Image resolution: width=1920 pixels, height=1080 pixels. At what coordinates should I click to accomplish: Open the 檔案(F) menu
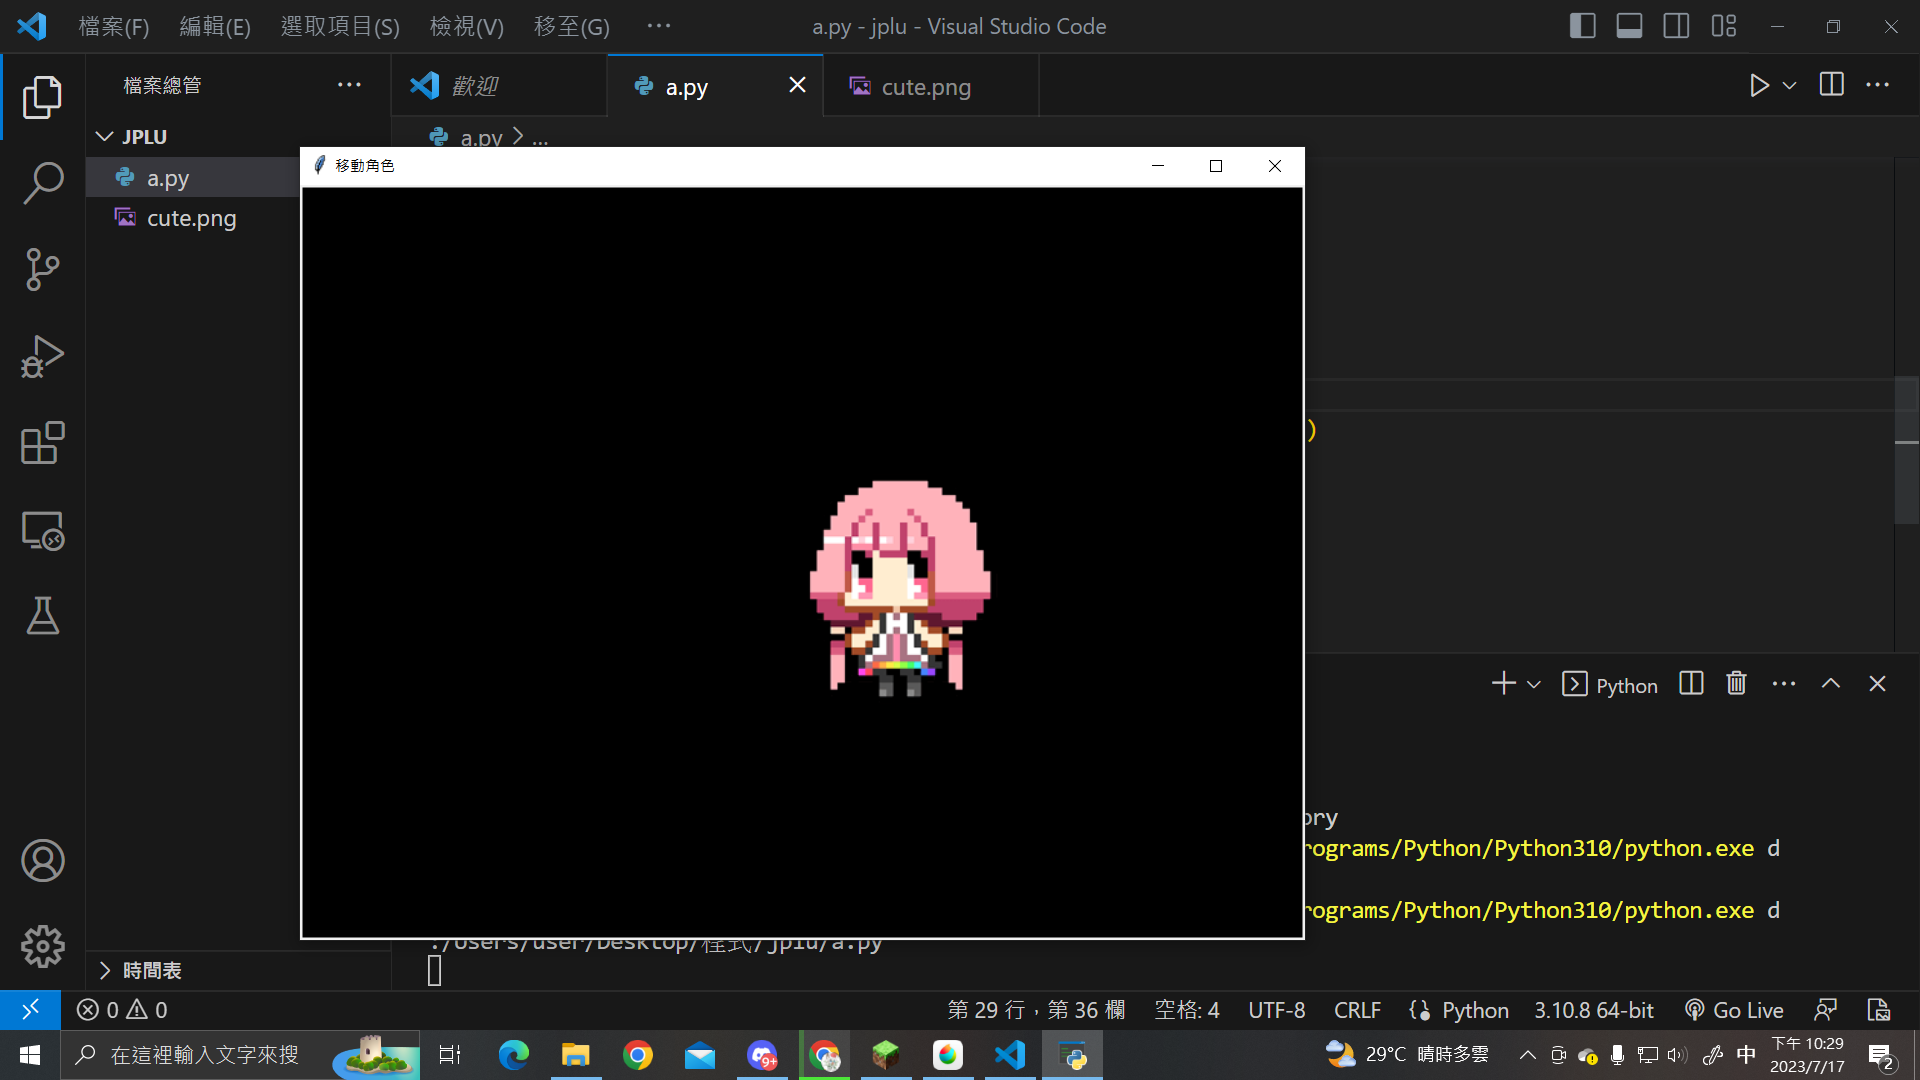point(114,27)
